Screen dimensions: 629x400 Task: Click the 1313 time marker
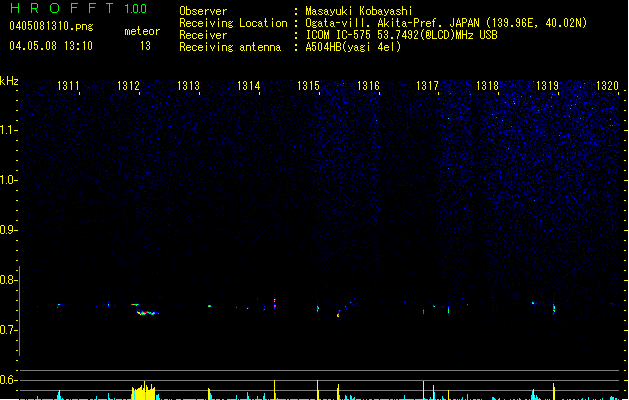(x=189, y=86)
